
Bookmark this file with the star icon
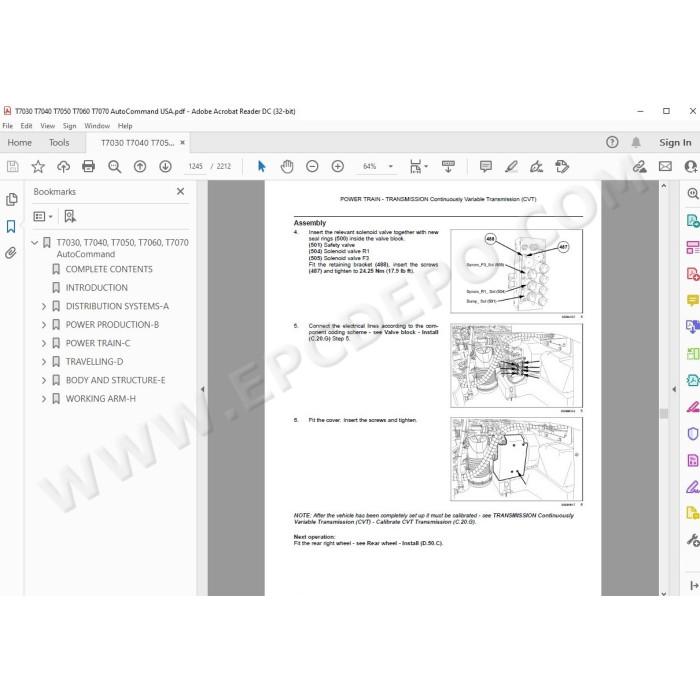(x=38, y=167)
